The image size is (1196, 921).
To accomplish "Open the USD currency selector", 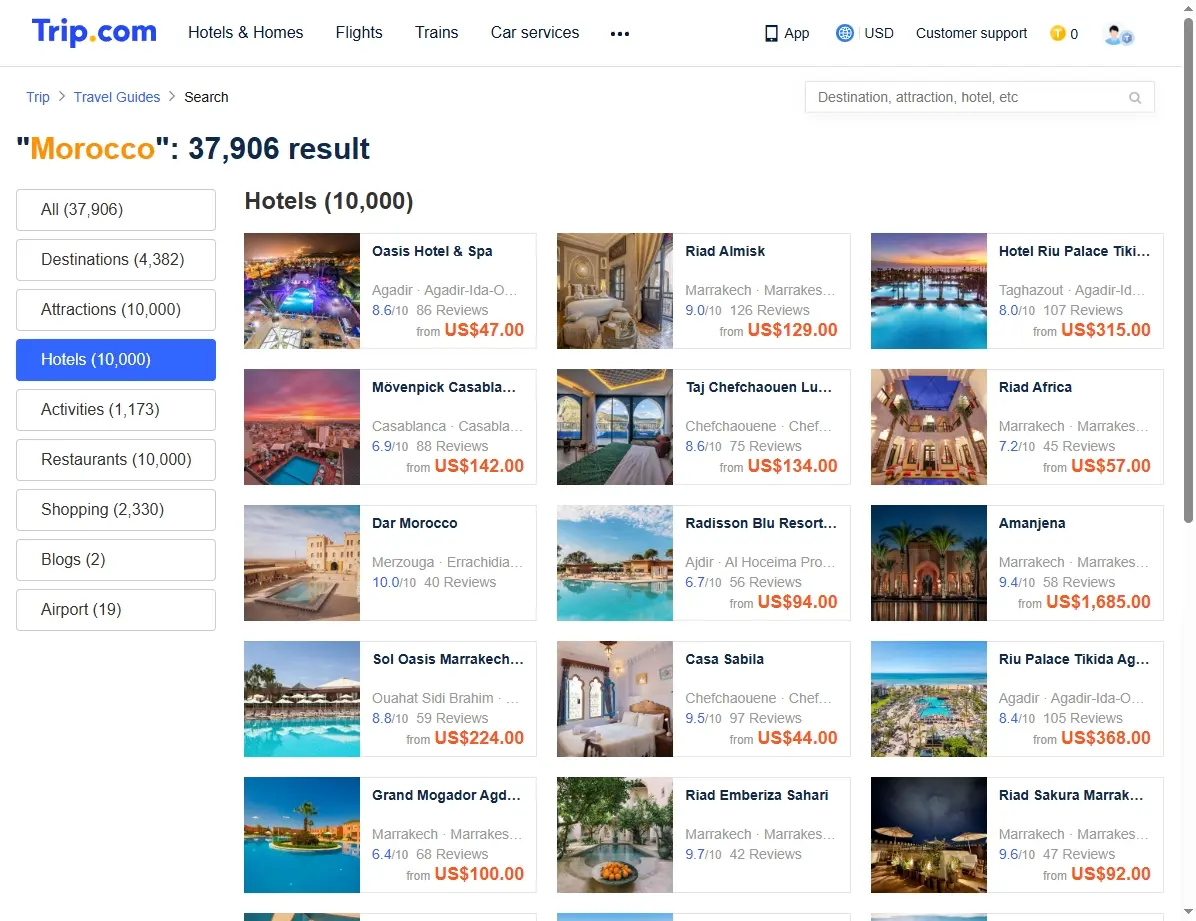I will [879, 33].
